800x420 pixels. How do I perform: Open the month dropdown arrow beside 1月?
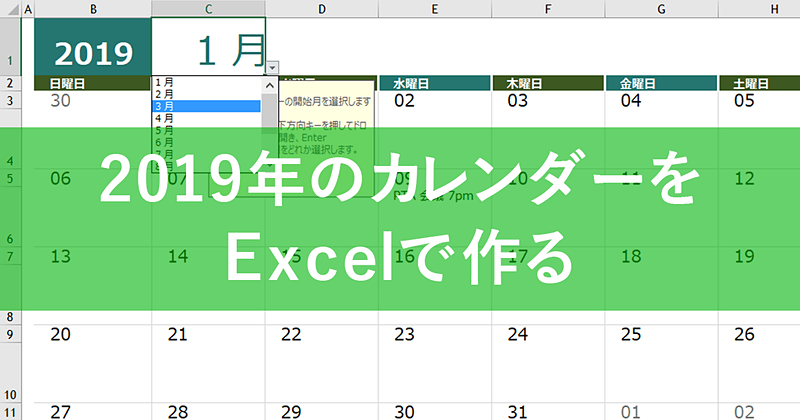(x=272, y=67)
